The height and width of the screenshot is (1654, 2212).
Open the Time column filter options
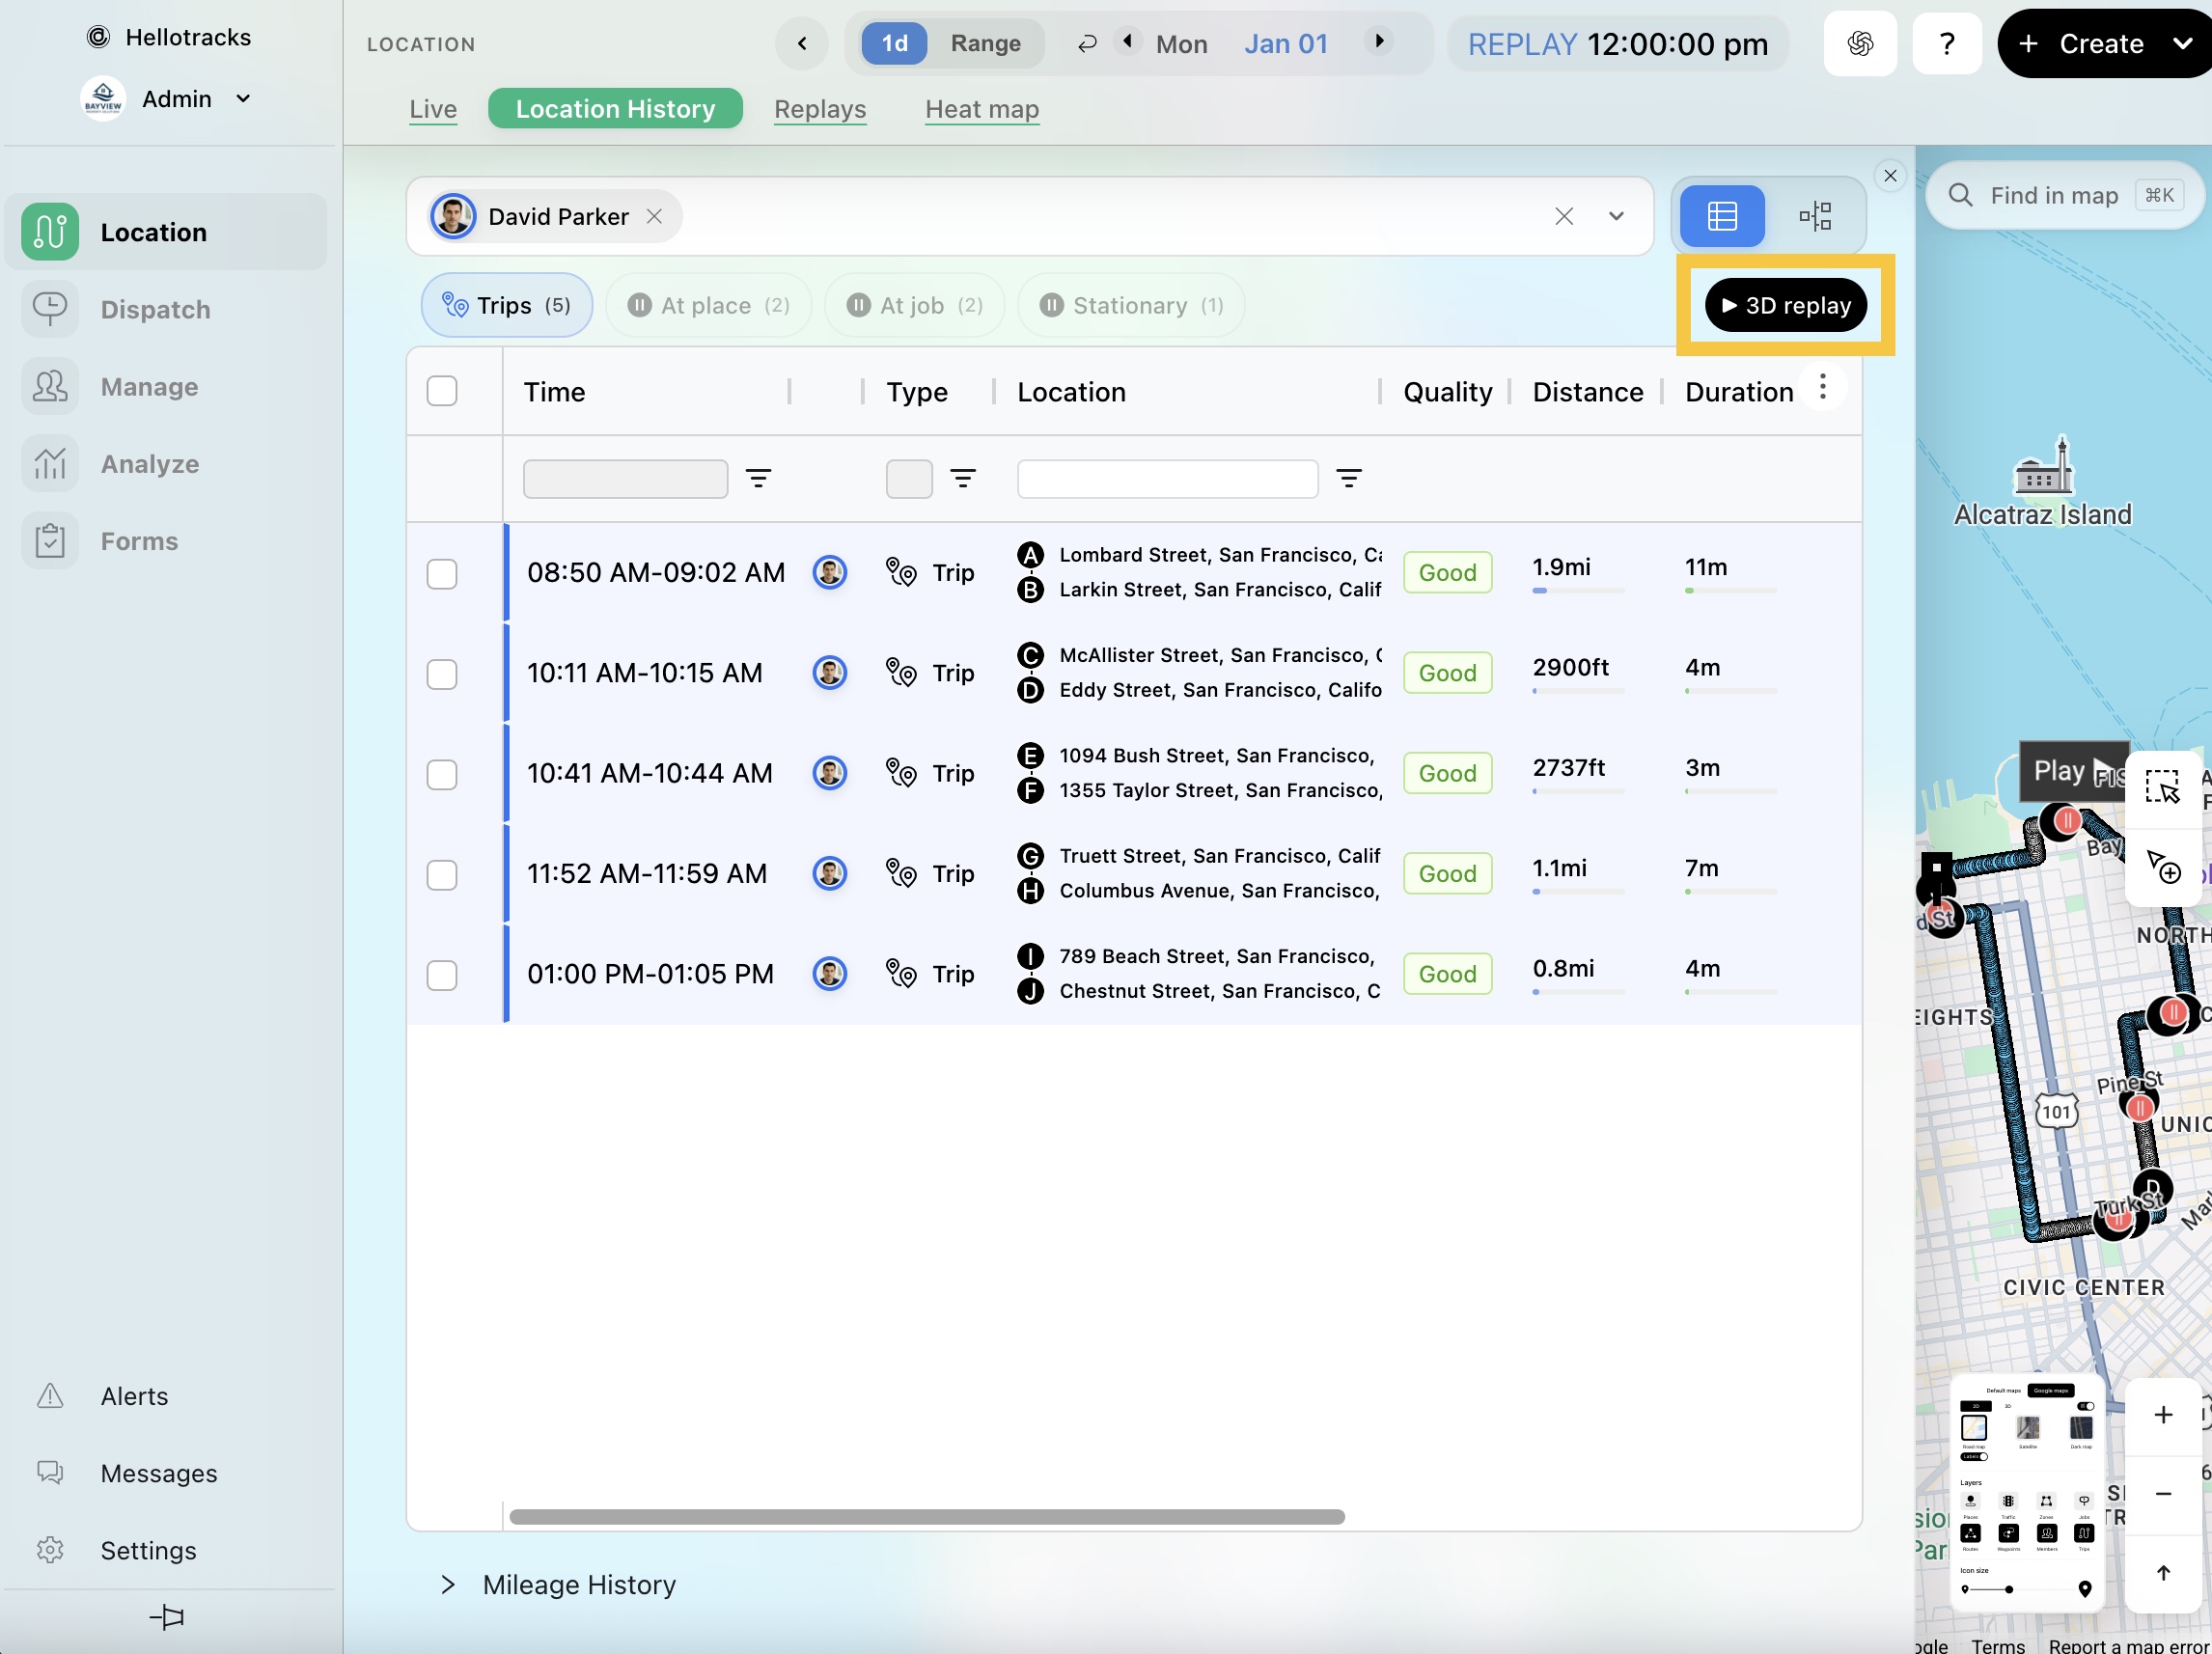click(x=759, y=479)
